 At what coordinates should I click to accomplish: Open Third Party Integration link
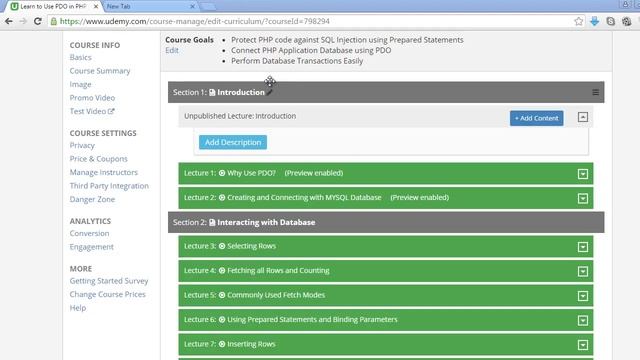pos(109,186)
